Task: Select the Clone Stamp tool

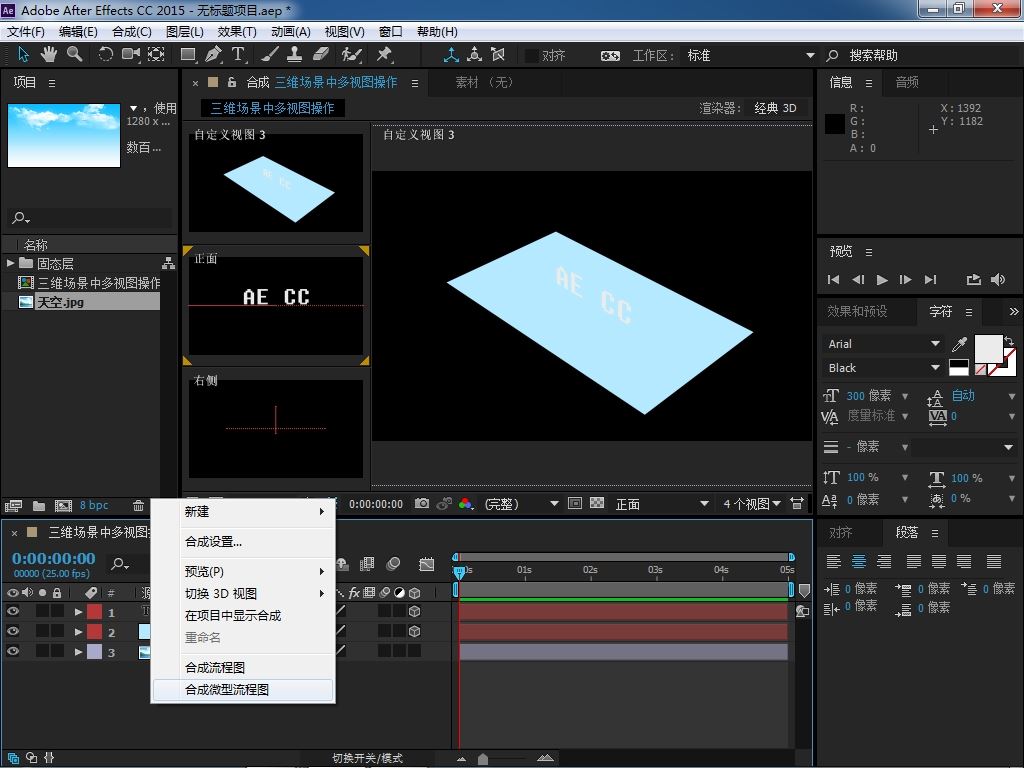Action: click(x=295, y=55)
